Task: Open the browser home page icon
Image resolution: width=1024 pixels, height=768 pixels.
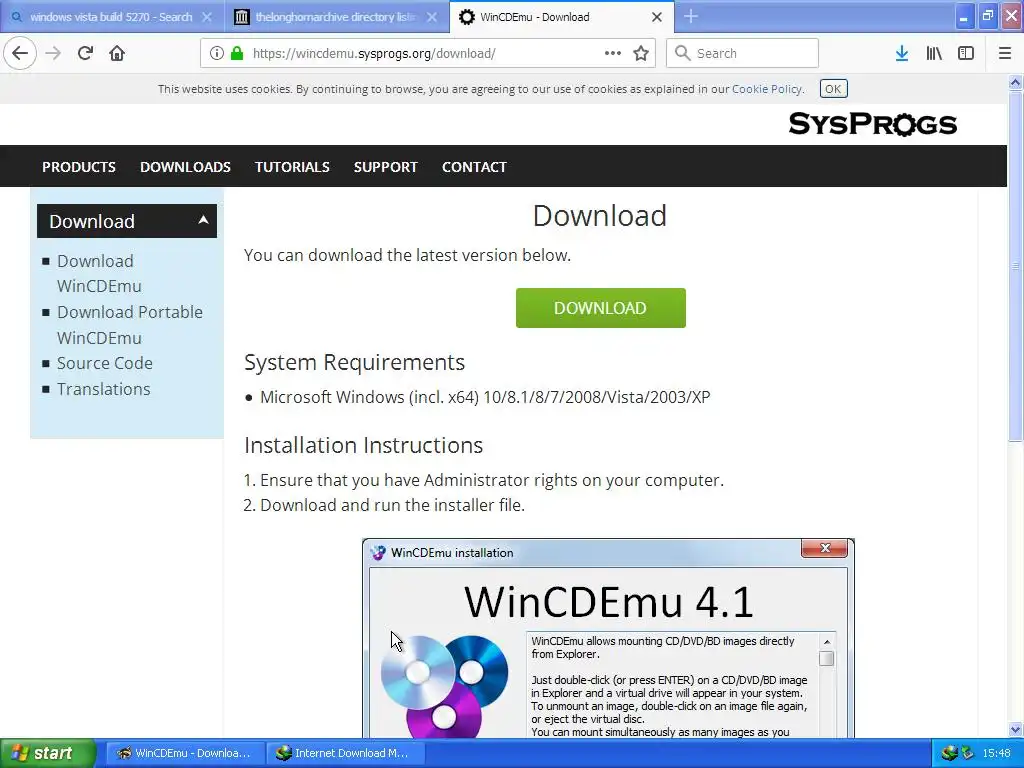Action: (117, 53)
